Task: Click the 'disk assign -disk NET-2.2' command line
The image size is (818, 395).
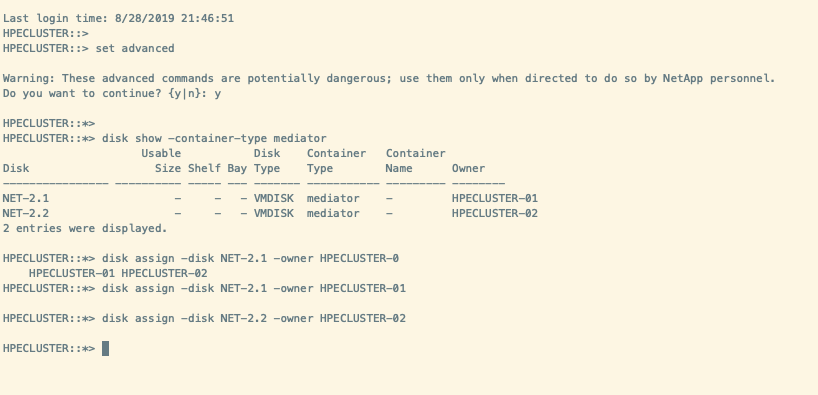Action: click(254, 318)
